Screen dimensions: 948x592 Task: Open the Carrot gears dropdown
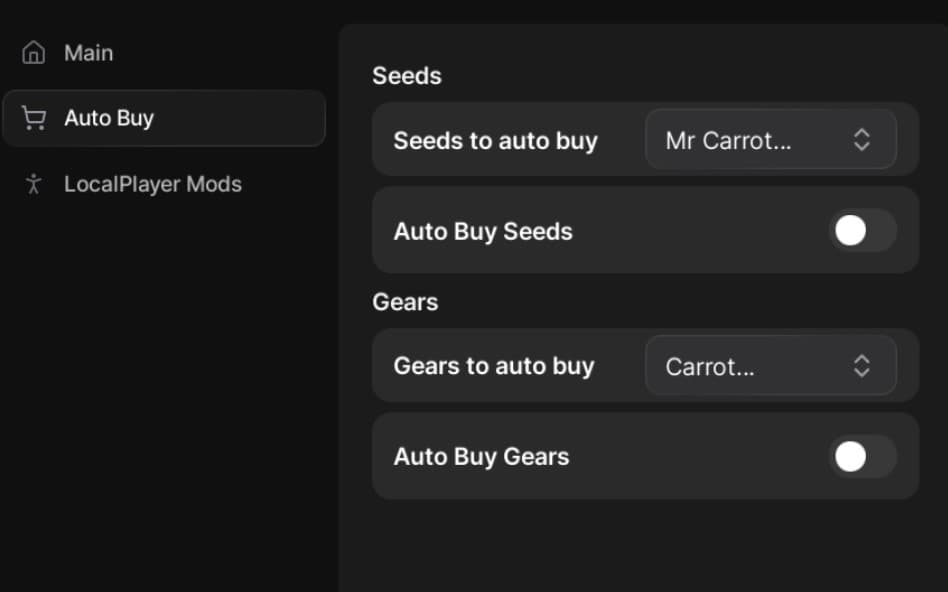click(770, 365)
